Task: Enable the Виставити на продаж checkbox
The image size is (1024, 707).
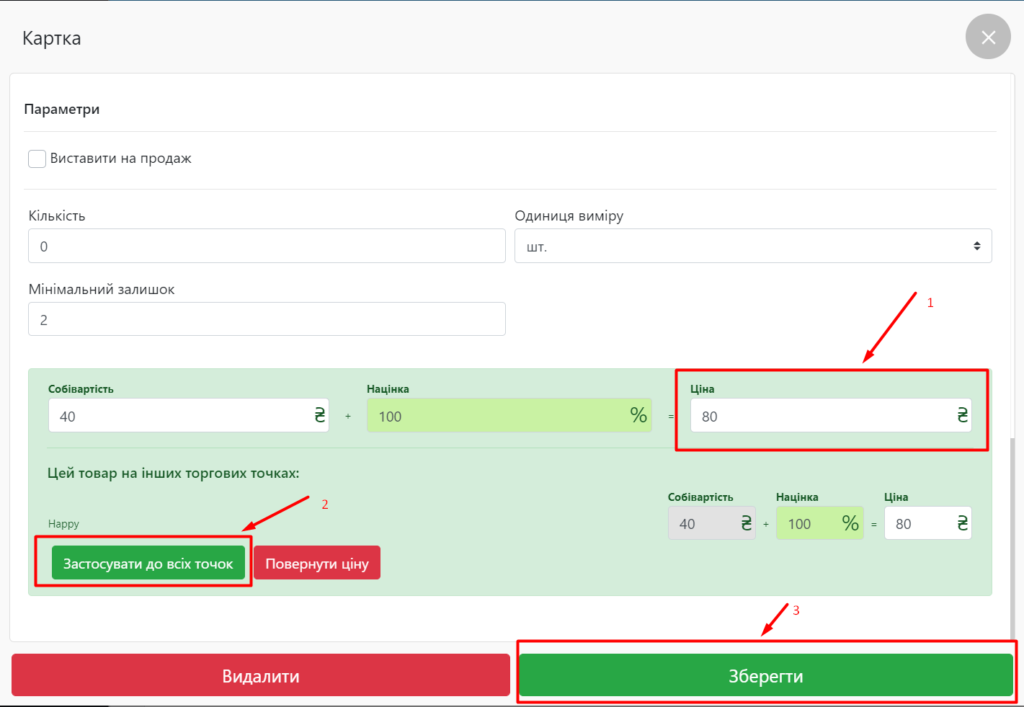Action: tap(37, 158)
